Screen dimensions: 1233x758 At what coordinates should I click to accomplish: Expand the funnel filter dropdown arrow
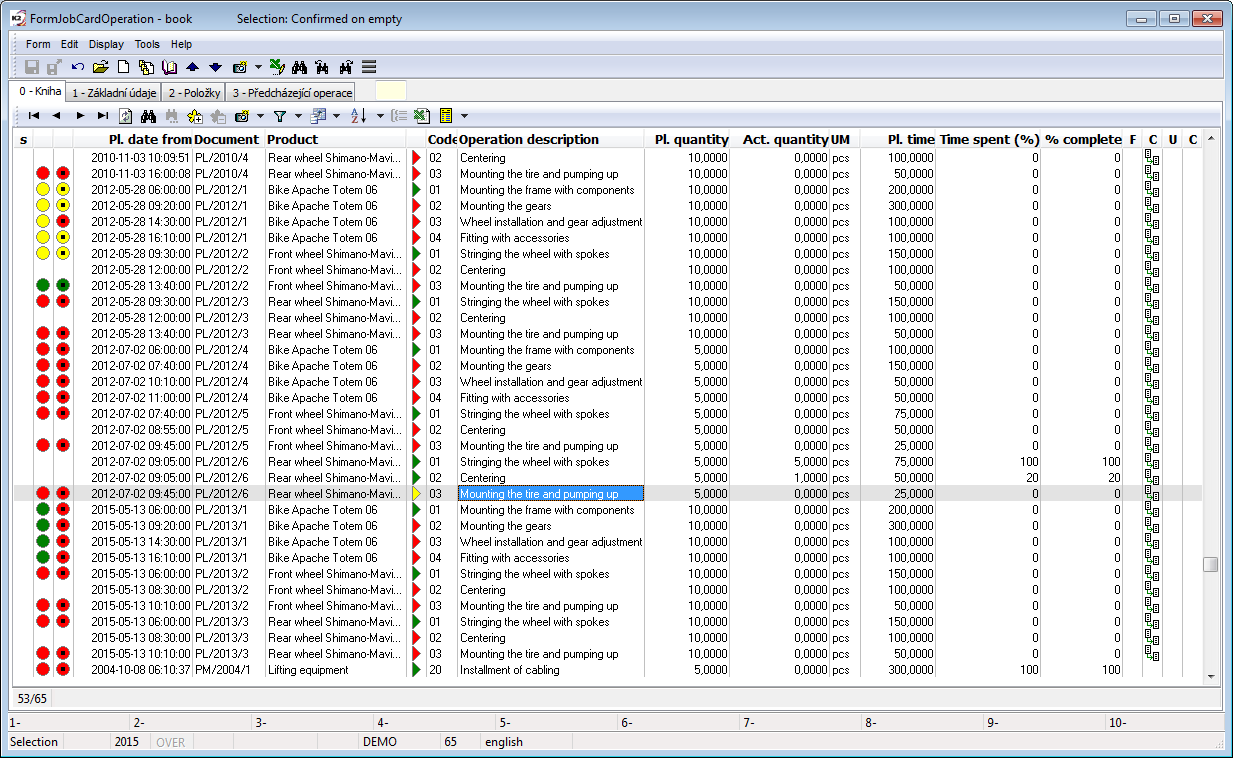(x=297, y=116)
